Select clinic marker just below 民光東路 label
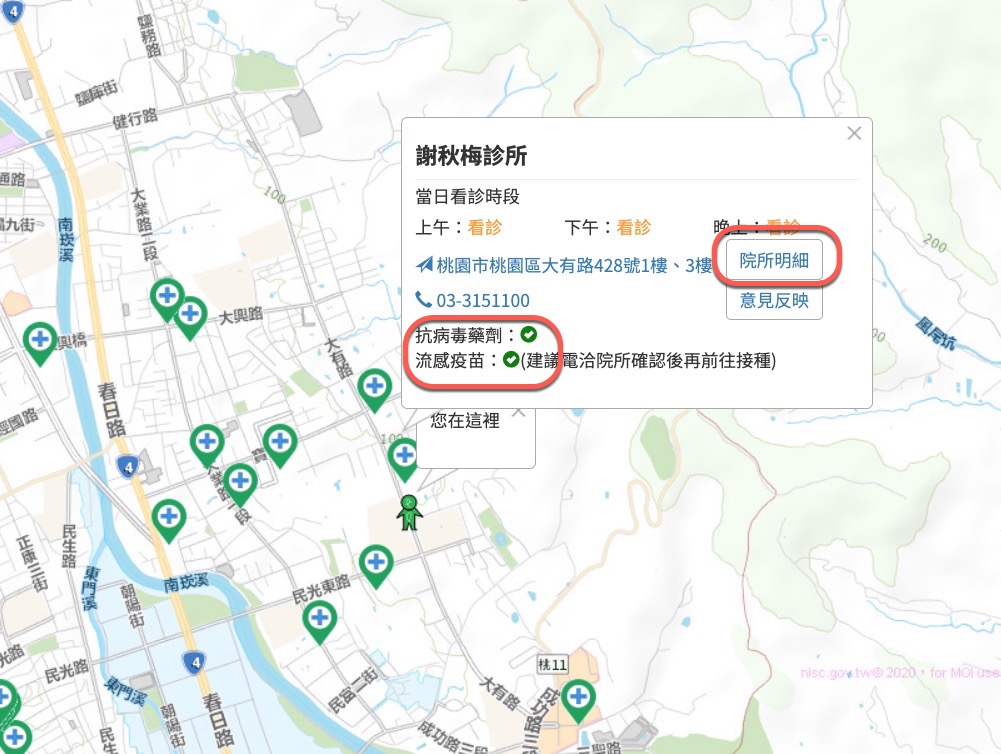 point(320,621)
